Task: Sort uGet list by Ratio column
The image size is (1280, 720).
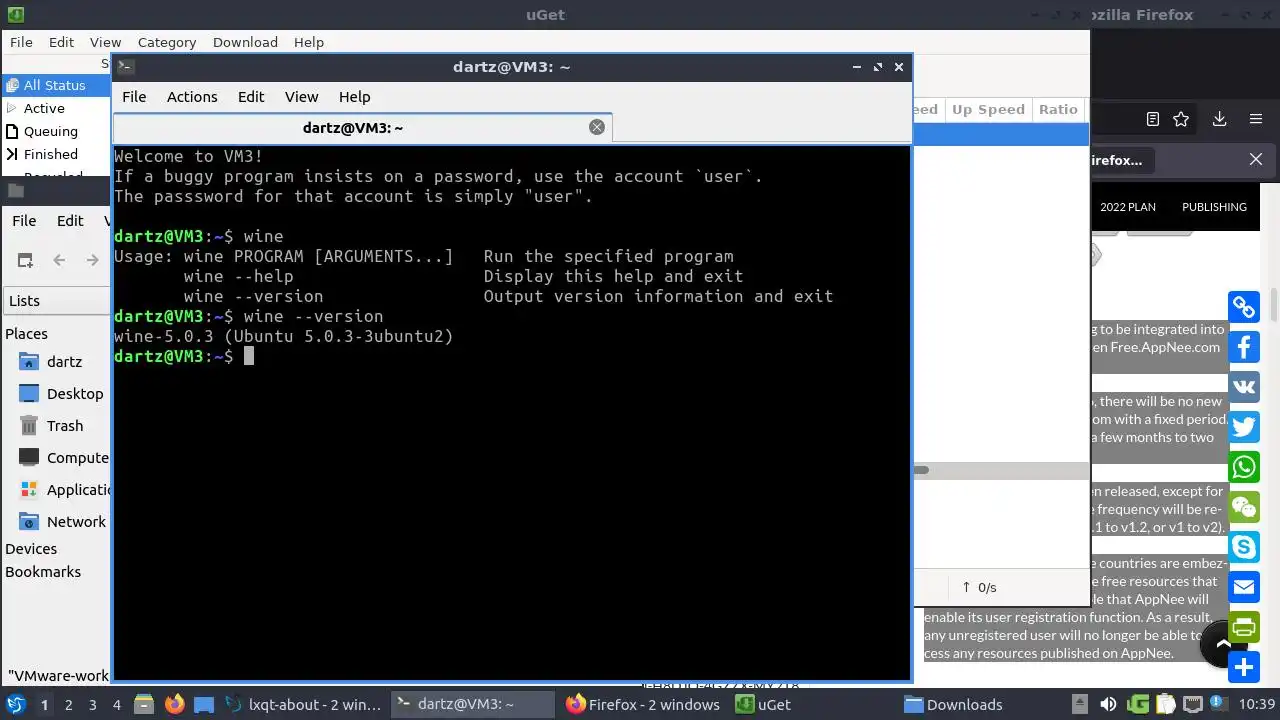Action: click(1058, 109)
